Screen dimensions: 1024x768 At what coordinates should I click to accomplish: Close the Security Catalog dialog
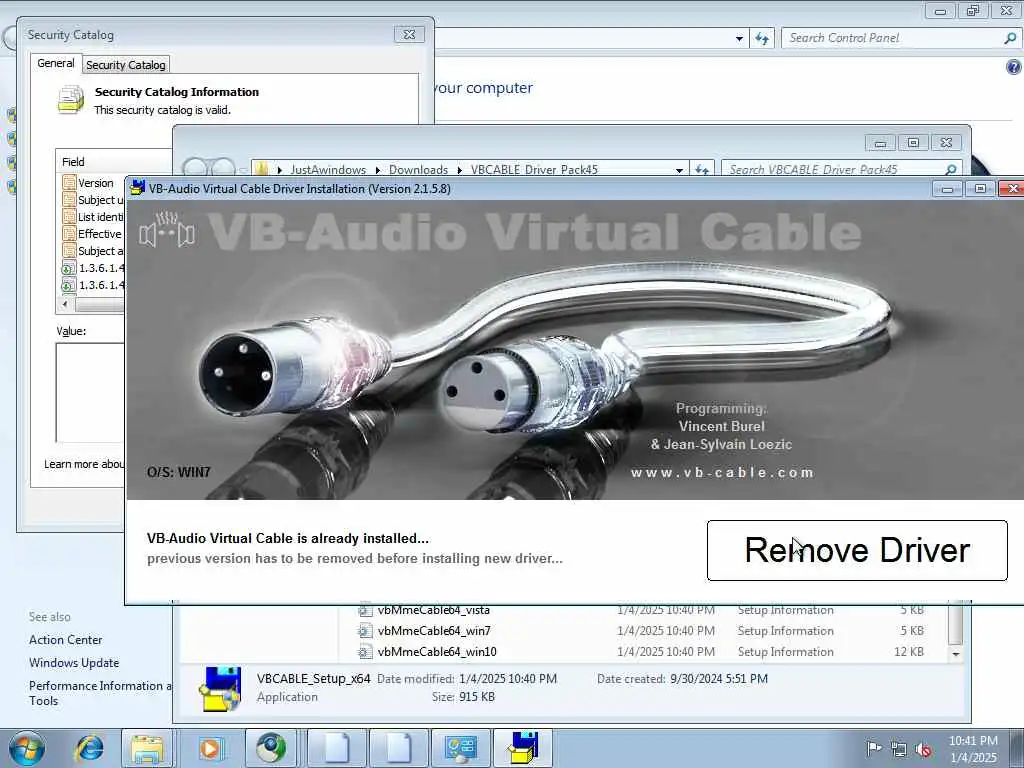(409, 35)
